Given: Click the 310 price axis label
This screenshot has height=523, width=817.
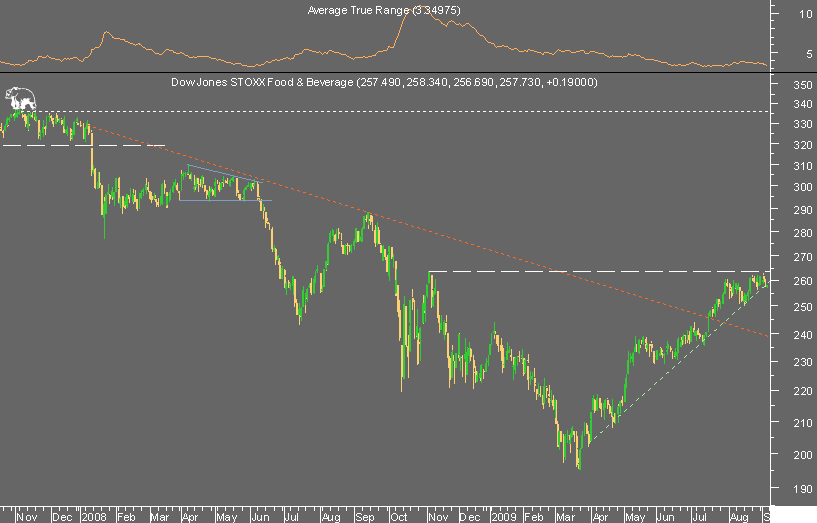Looking at the screenshot, I should tap(803, 166).
